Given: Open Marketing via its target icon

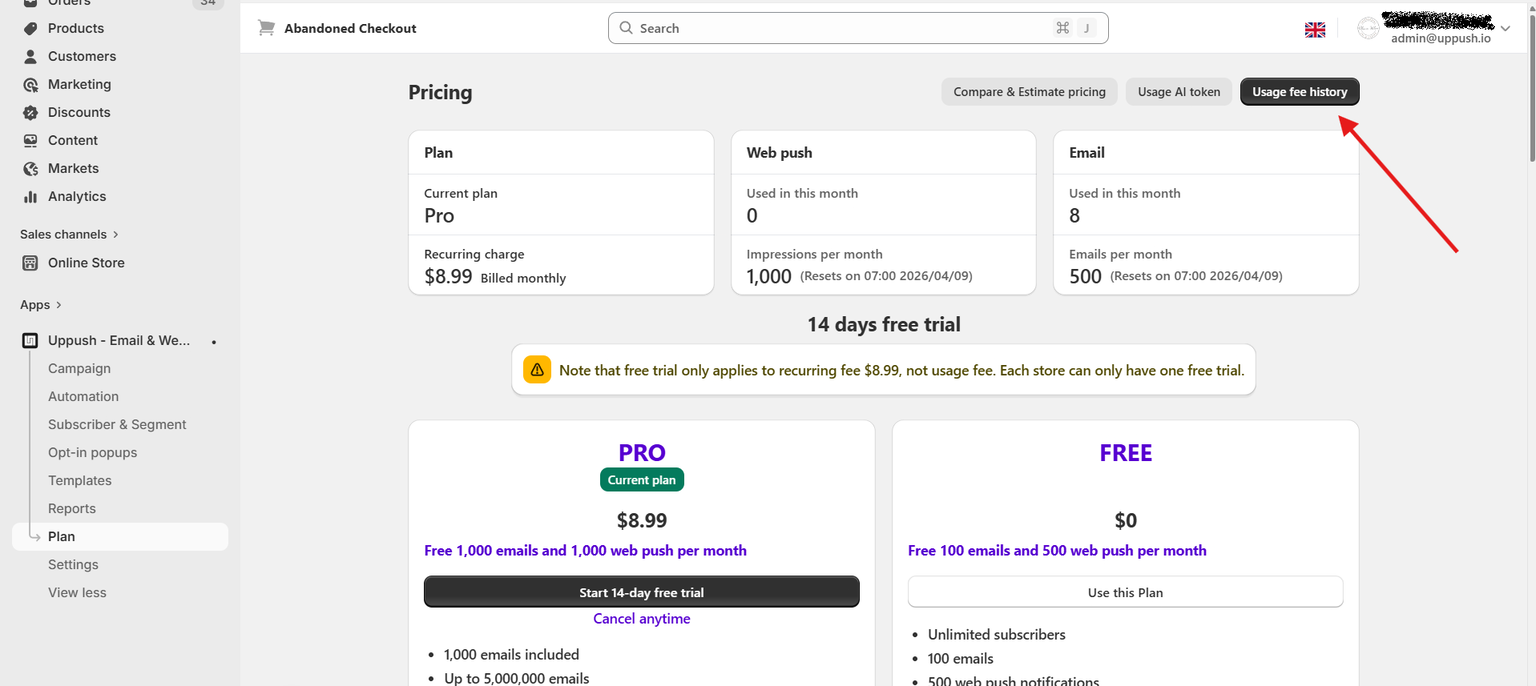Looking at the screenshot, I should coord(30,84).
